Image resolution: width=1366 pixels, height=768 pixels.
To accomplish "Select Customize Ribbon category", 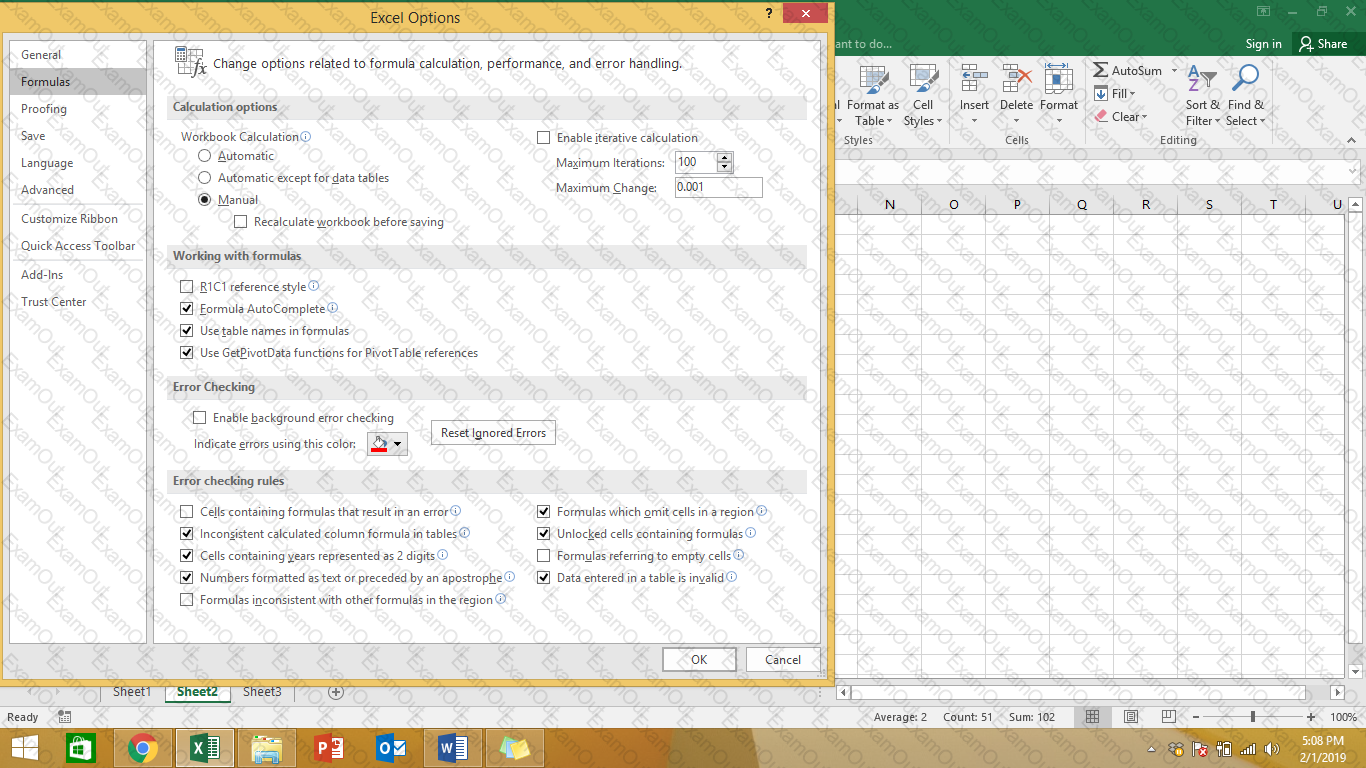I will [78, 219].
